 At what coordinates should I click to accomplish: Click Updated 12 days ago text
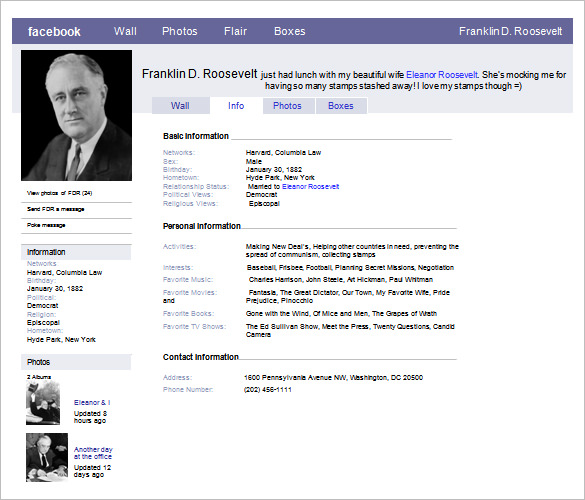coord(92,471)
